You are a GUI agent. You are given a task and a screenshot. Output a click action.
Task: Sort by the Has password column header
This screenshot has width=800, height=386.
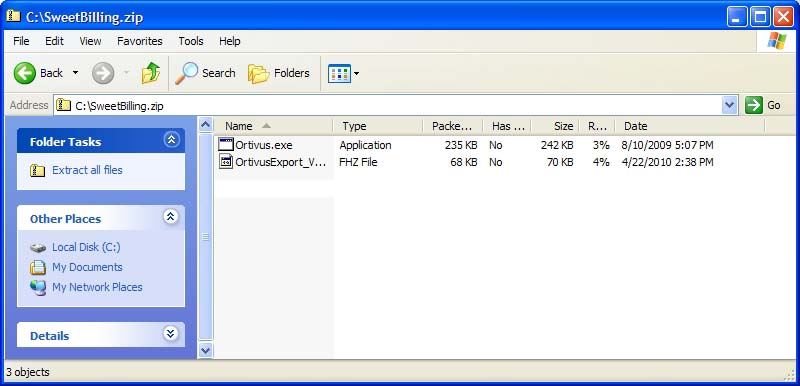pos(507,126)
